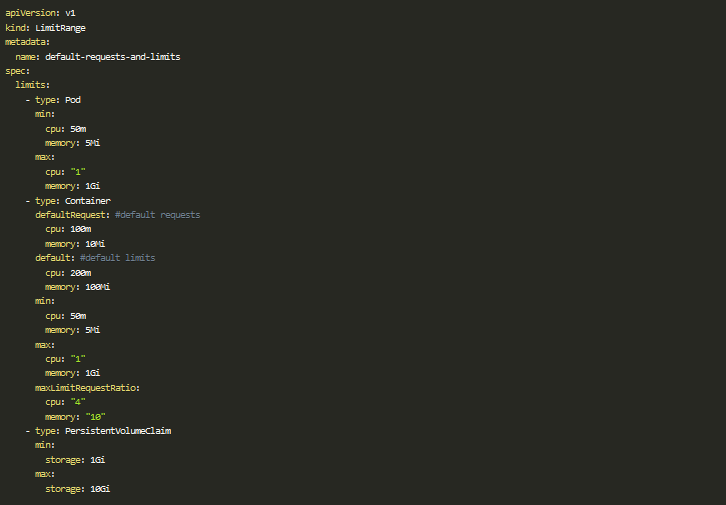Click the metadata key
The image size is (726, 505).
(x=25, y=42)
